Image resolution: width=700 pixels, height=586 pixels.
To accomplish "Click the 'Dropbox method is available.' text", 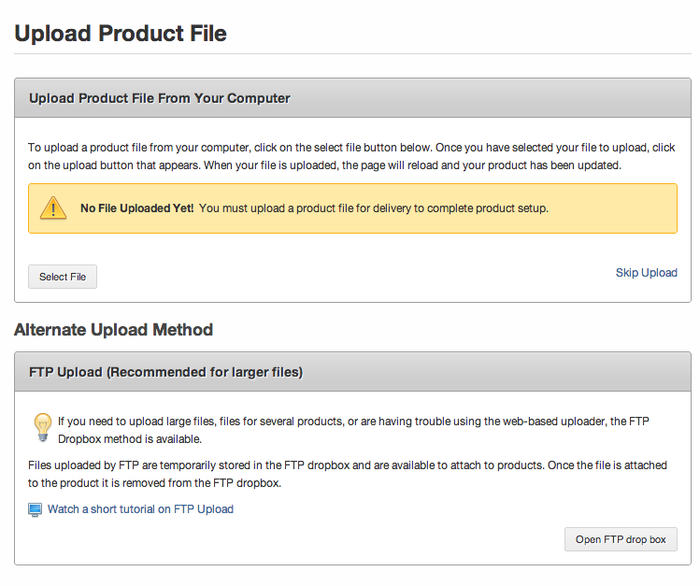I will 130,439.
